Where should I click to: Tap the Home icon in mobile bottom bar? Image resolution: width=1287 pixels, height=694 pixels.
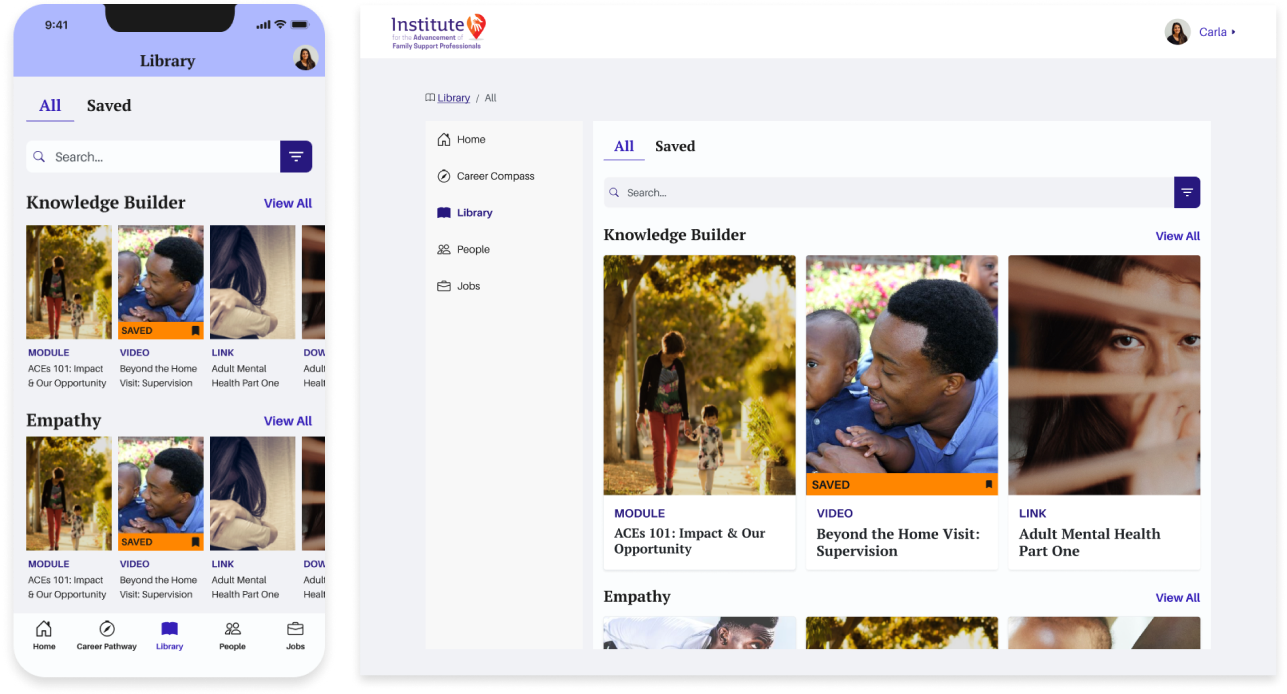click(44, 630)
